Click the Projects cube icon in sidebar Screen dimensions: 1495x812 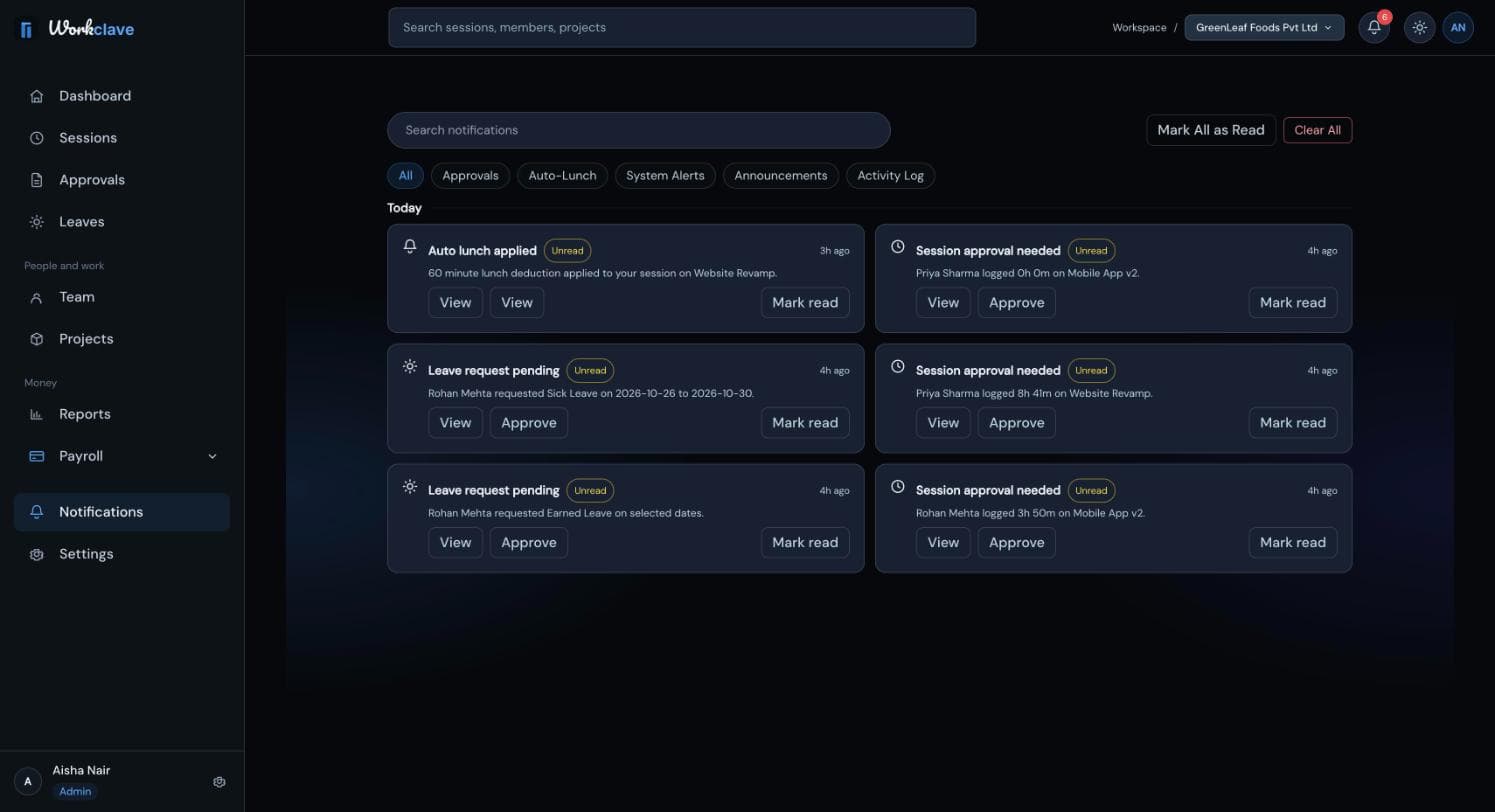(x=37, y=339)
